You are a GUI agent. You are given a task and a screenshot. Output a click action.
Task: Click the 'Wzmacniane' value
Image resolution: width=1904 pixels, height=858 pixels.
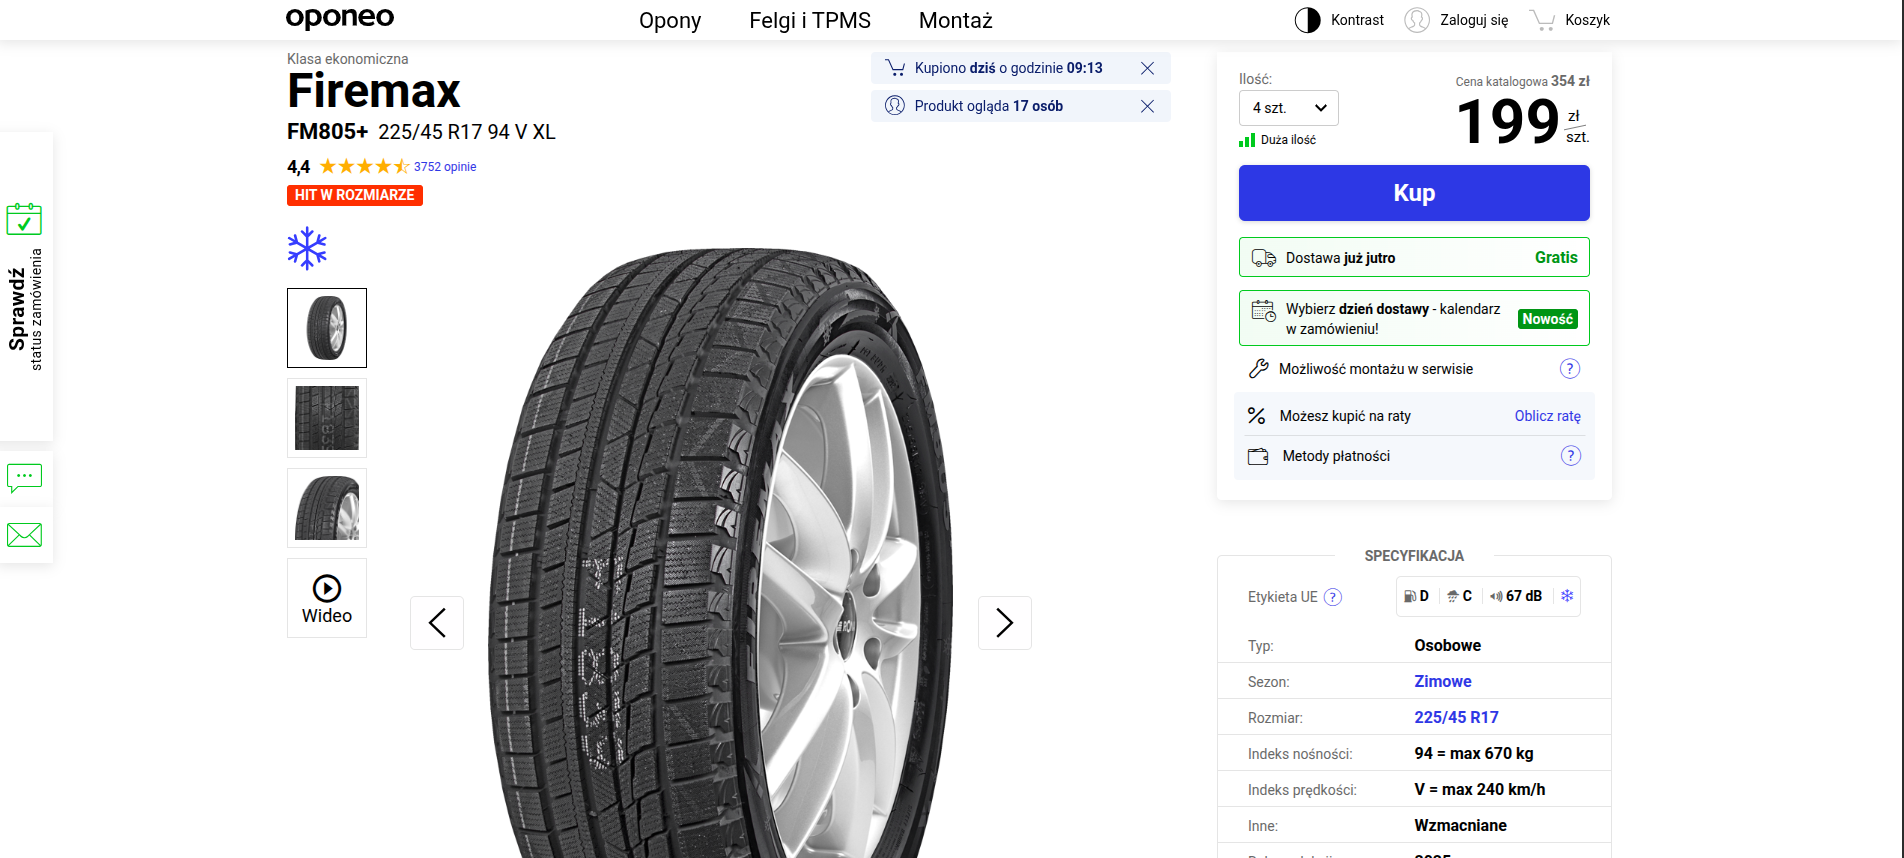click(1460, 825)
